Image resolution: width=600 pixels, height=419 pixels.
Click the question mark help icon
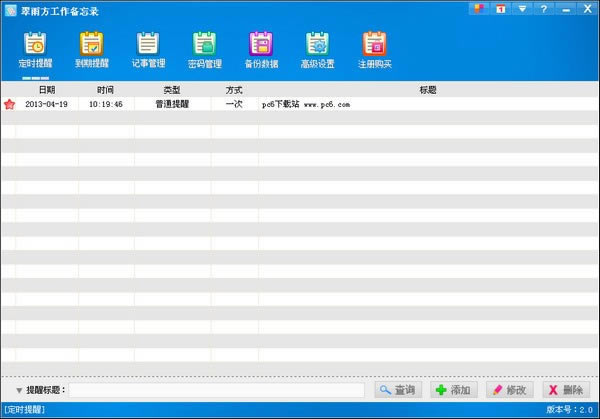544,8
